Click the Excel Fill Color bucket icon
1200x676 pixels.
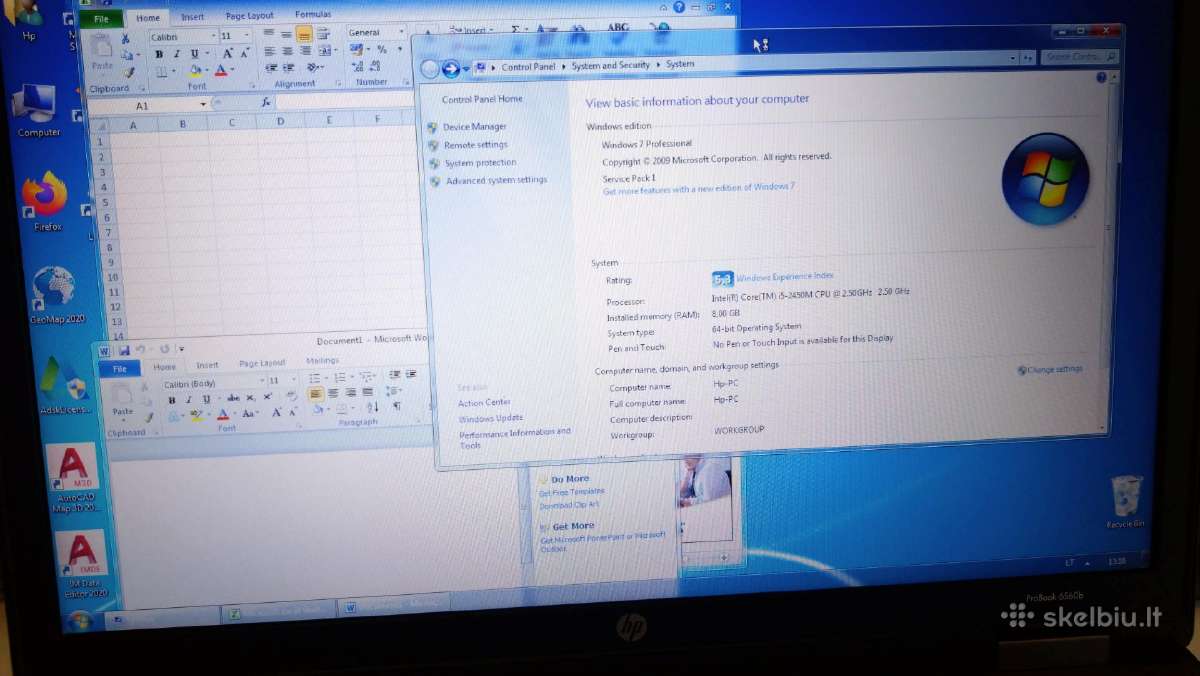pos(196,71)
